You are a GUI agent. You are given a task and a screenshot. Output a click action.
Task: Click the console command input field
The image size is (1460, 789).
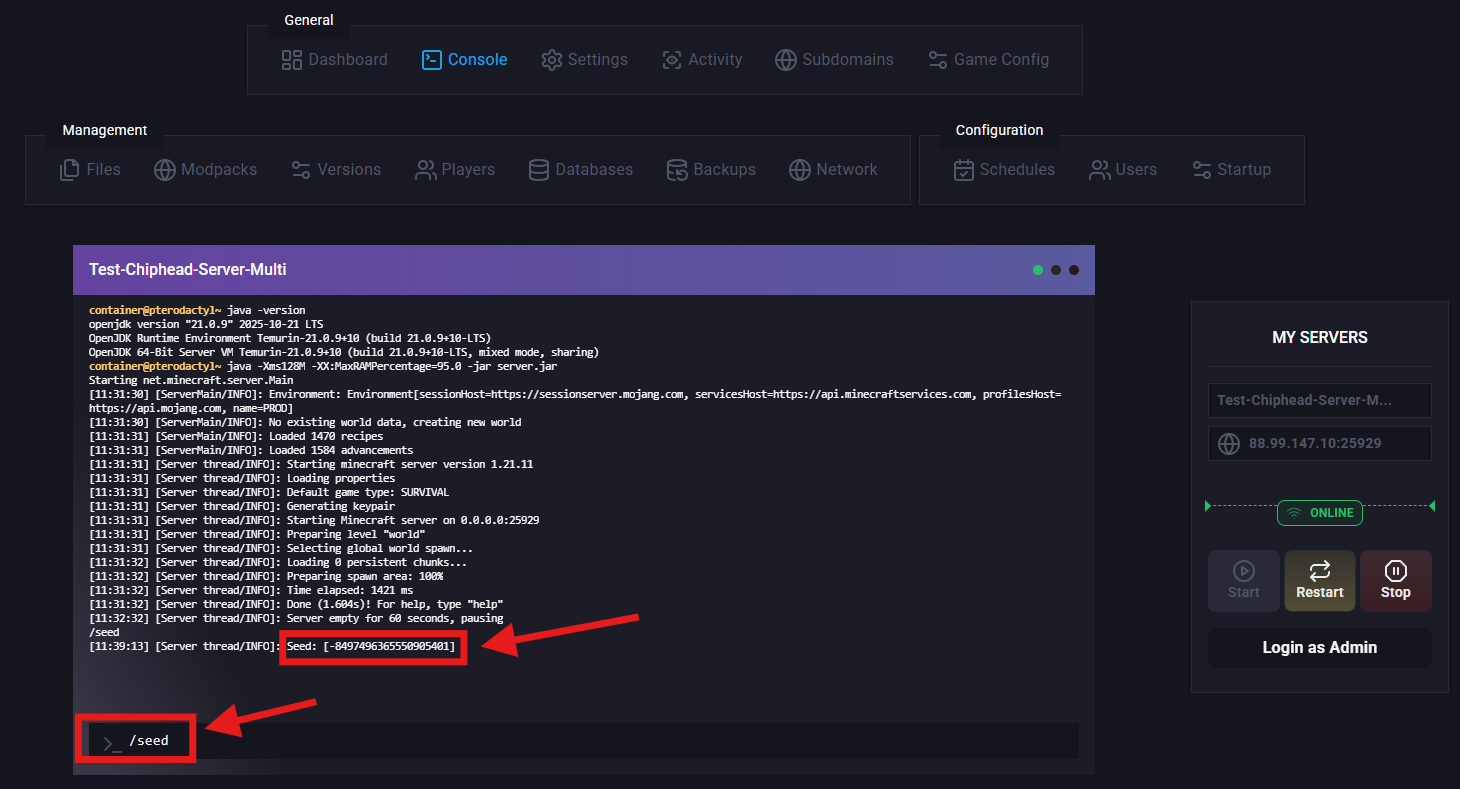585,741
